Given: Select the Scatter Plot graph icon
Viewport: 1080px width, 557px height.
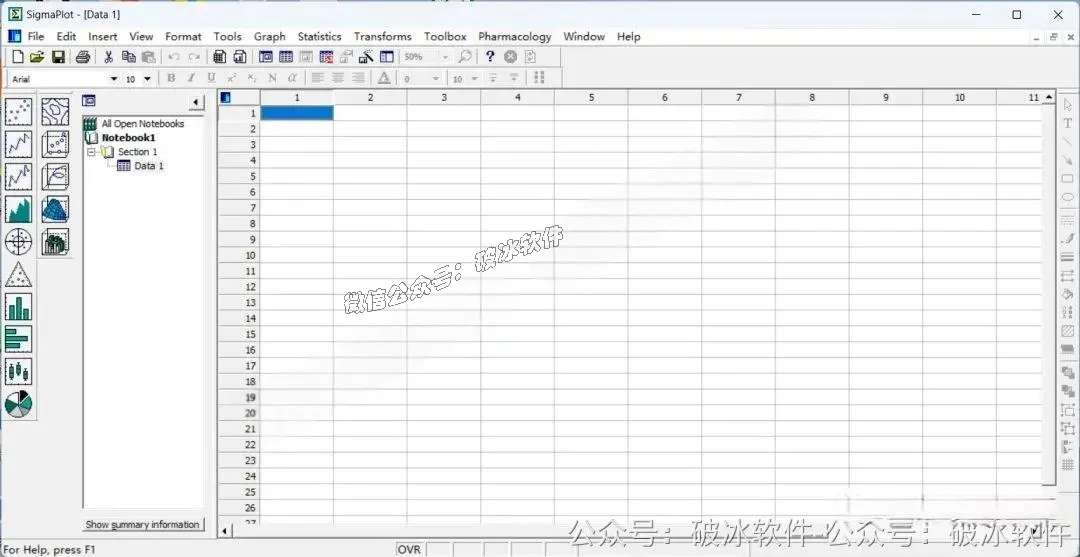Looking at the screenshot, I should pyautogui.click(x=19, y=112).
